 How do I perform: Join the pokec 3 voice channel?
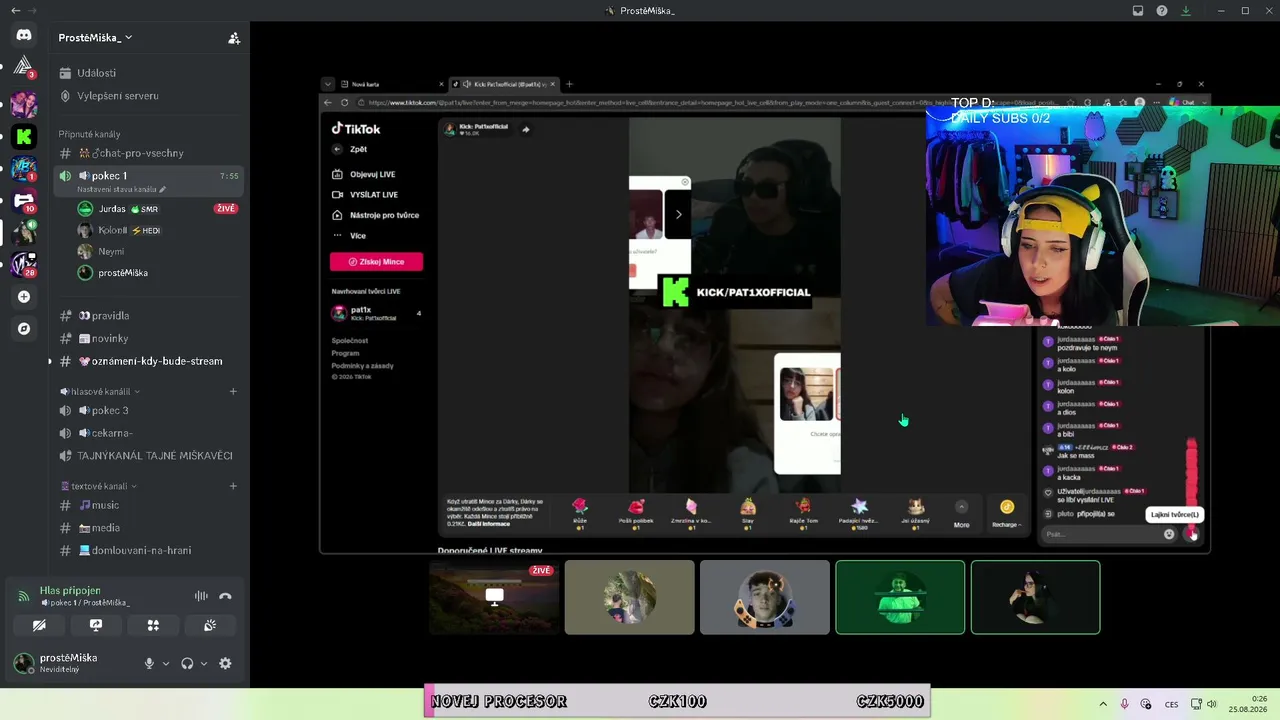[x=148, y=410]
